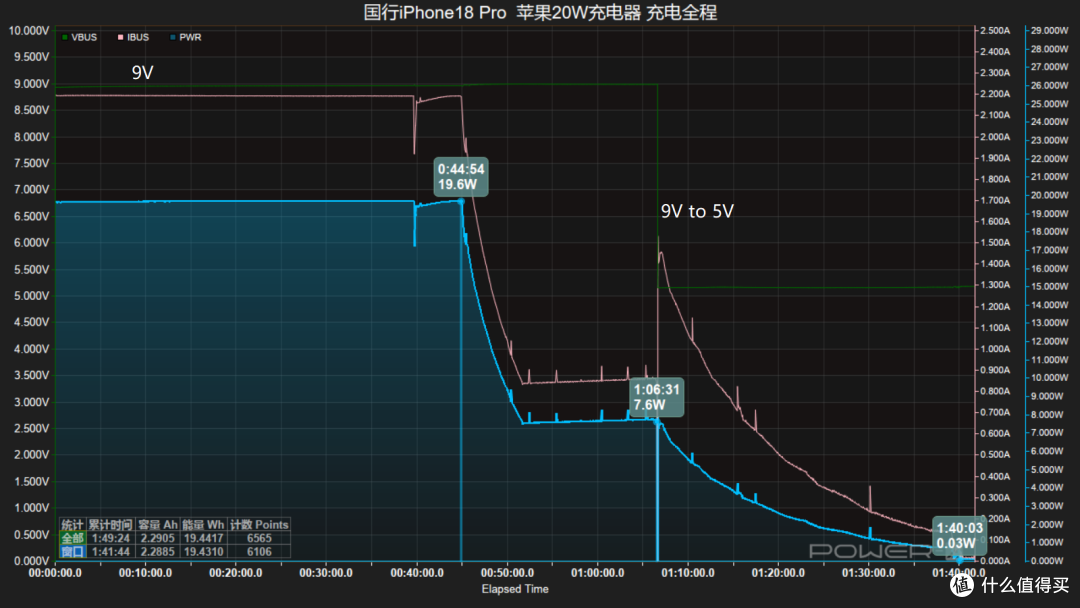Click the Elapsed Time axis label
The image size is (1080, 608).
pyautogui.click(x=515, y=589)
